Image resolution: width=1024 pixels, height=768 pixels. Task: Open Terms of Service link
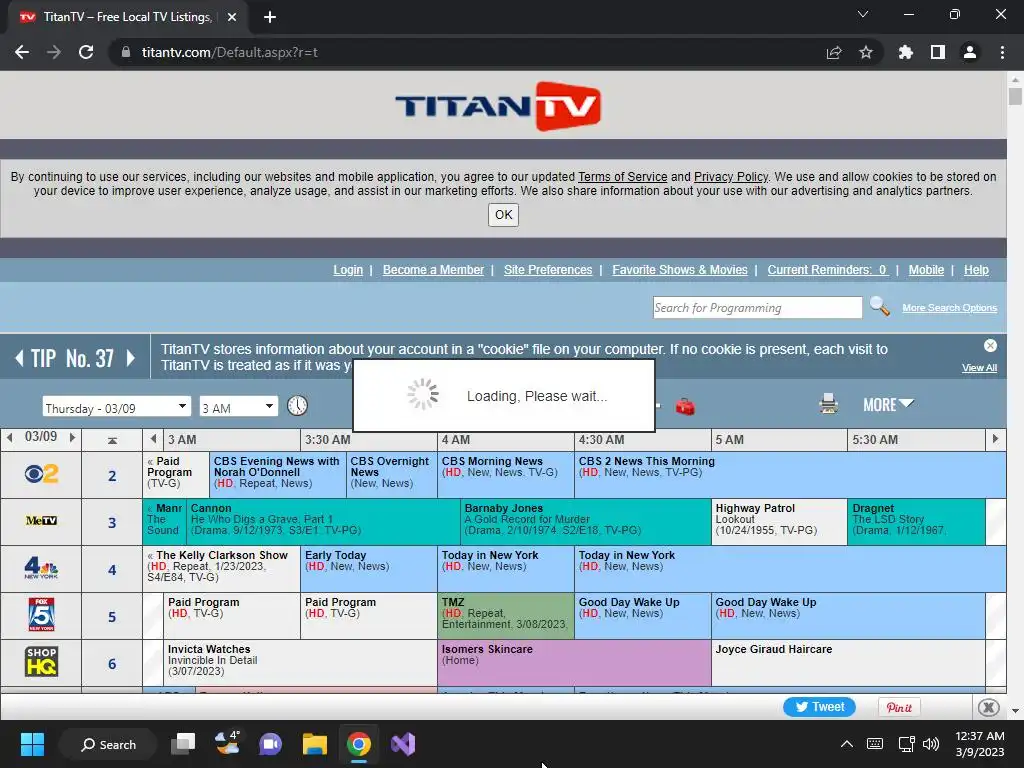pos(622,177)
